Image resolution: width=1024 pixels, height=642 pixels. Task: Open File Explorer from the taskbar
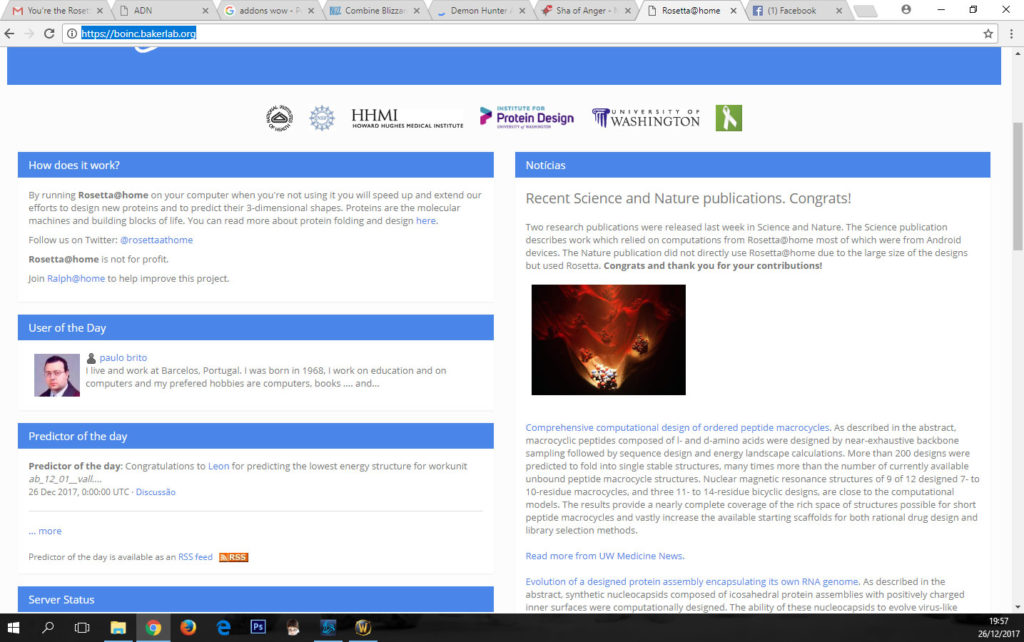(x=118, y=628)
